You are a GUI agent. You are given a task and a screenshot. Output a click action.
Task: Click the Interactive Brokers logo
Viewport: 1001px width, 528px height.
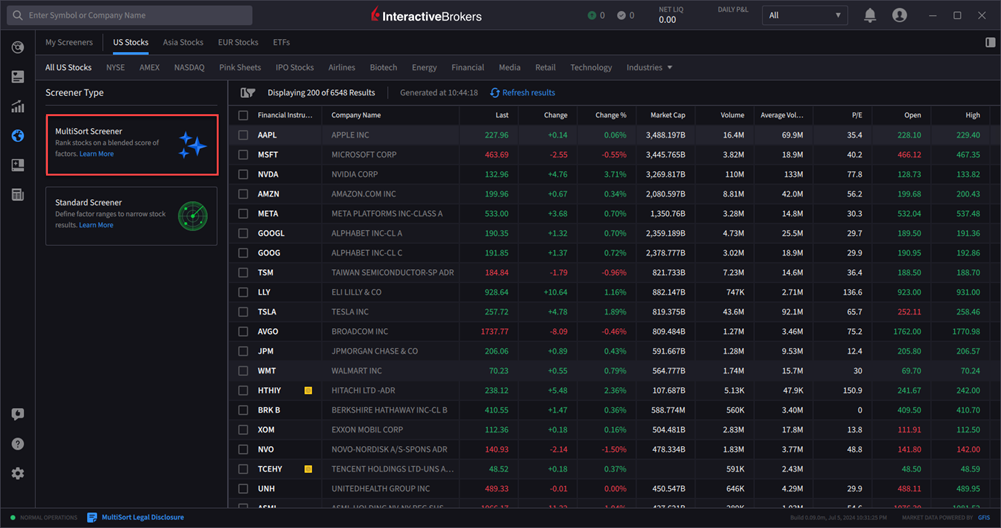tap(426, 15)
